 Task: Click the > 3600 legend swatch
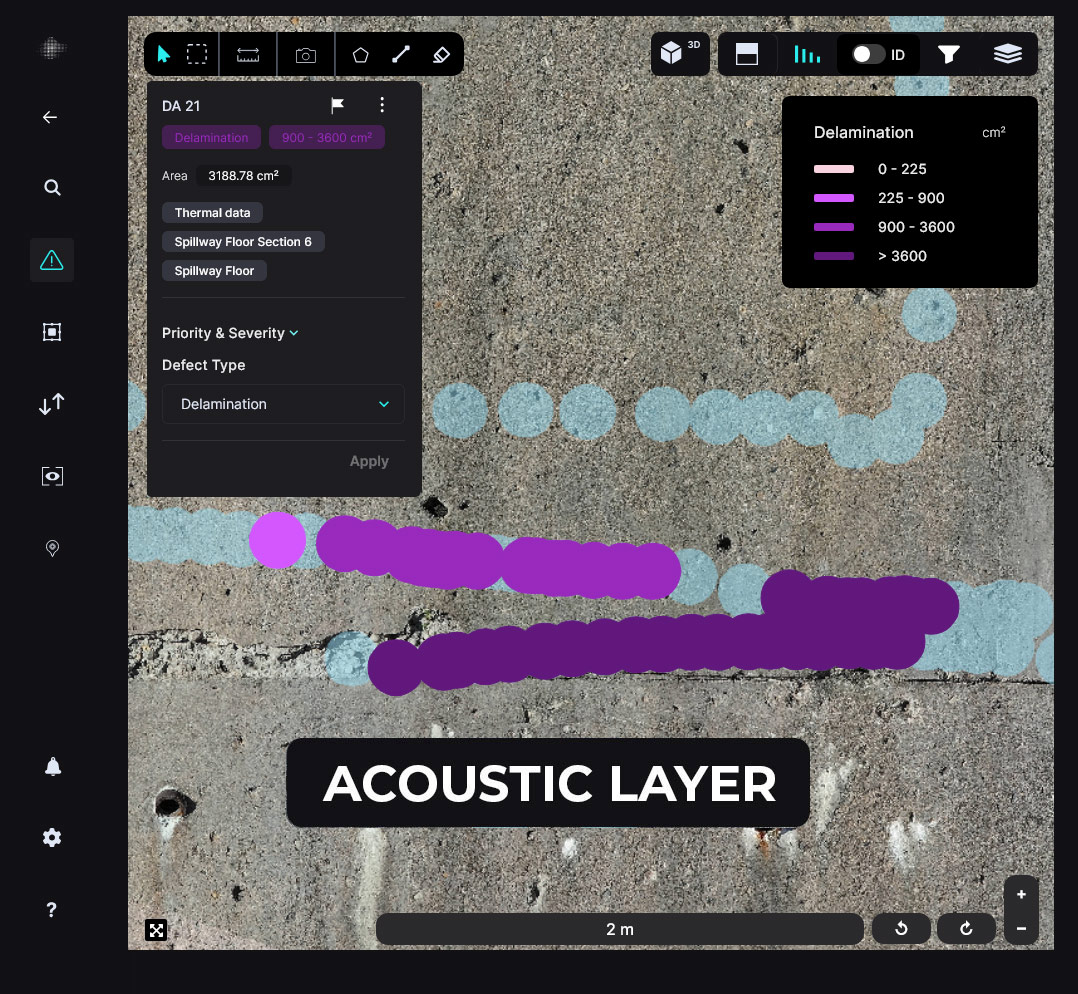pos(833,256)
